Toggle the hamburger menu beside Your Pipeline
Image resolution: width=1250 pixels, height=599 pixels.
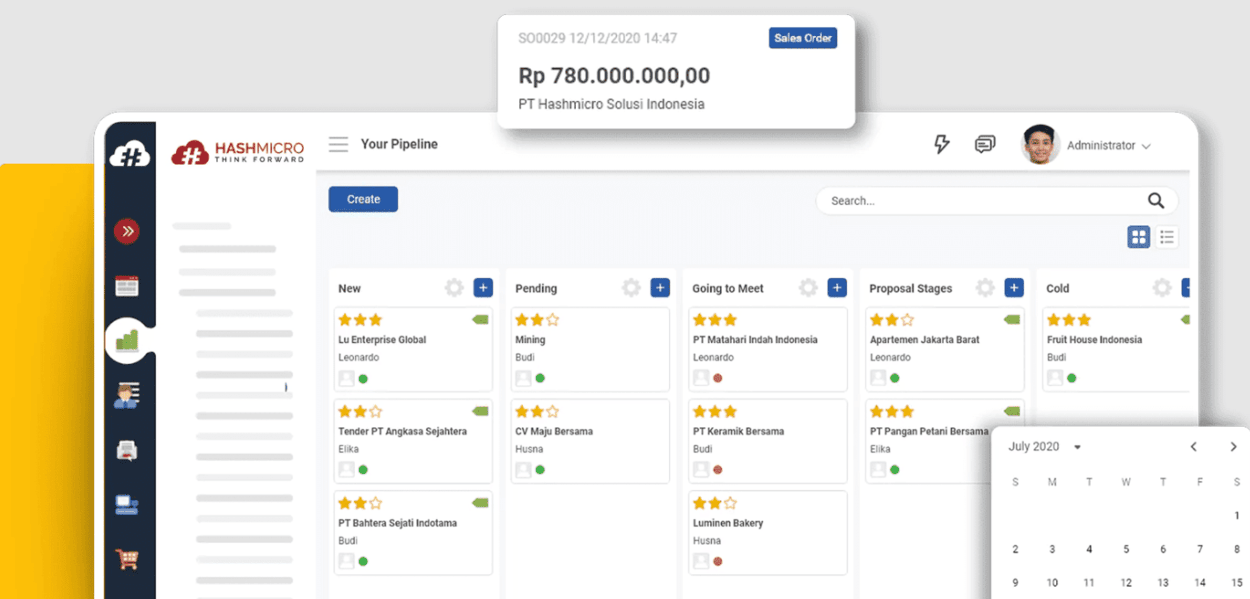pyautogui.click(x=339, y=144)
